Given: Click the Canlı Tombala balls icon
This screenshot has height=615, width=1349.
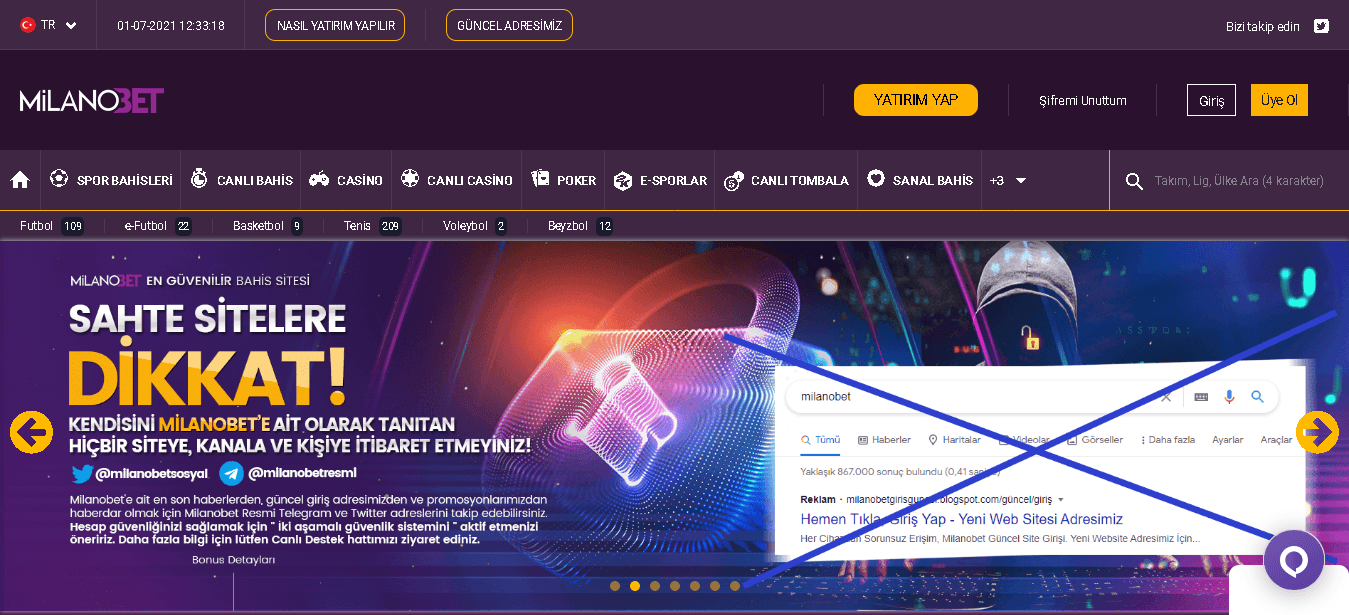Looking at the screenshot, I should tap(733, 181).
